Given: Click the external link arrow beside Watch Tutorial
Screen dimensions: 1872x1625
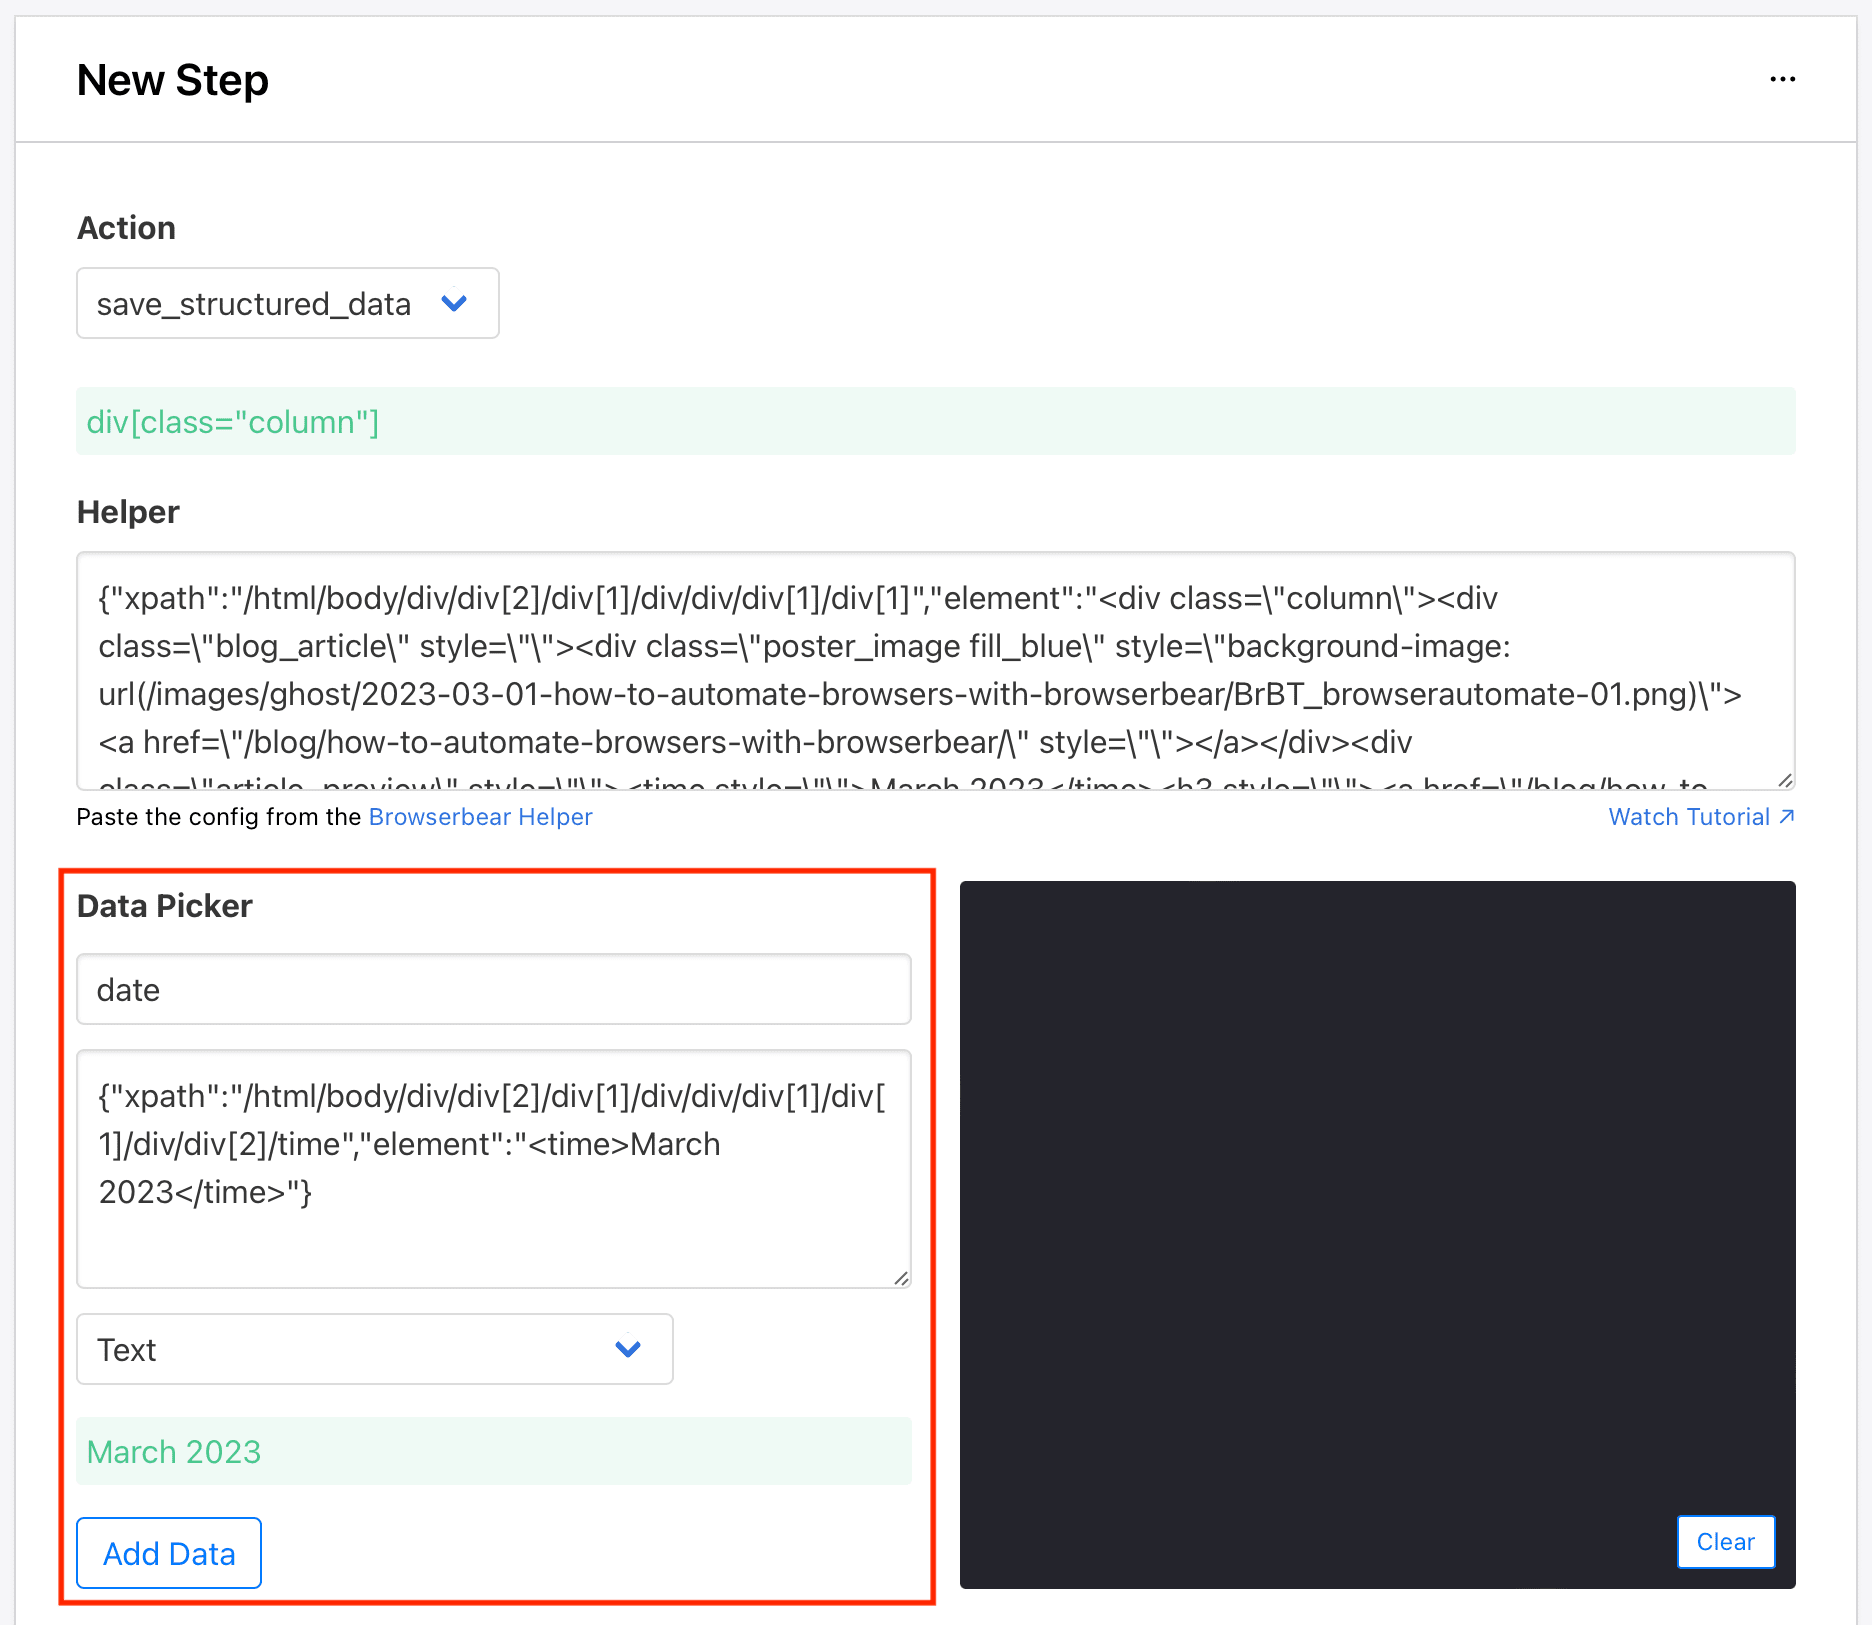Looking at the screenshot, I should (x=1786, y=816).
